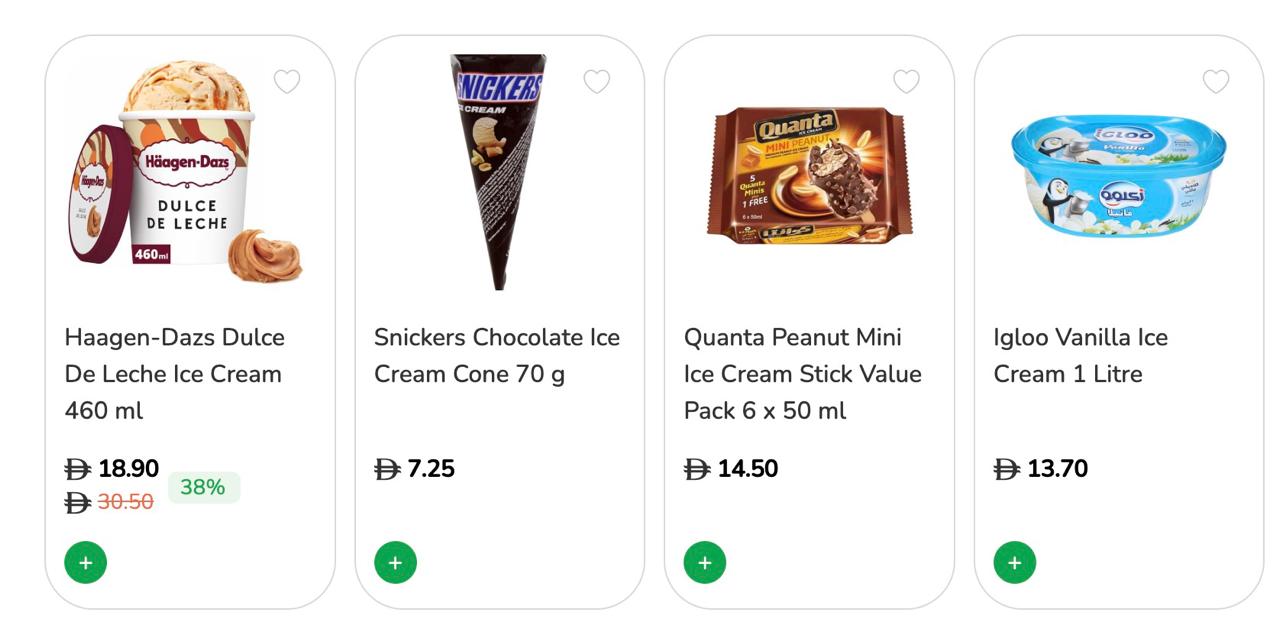The width and height of the screenshot is (1280, 642).
Task: Toggle wishlist heart on Snickers cone
Action: (597, 81)
